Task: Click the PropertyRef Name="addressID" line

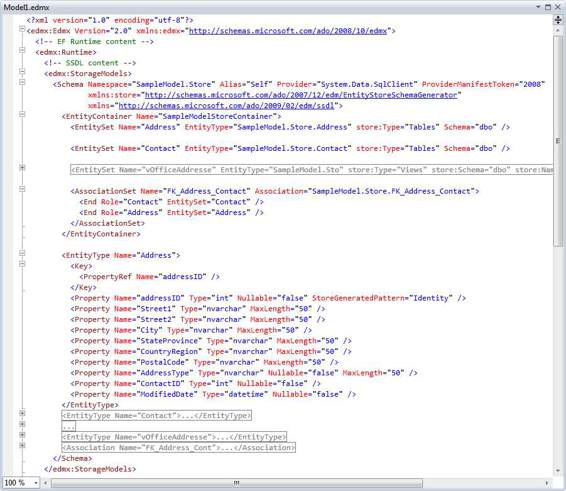Action: 149,277
